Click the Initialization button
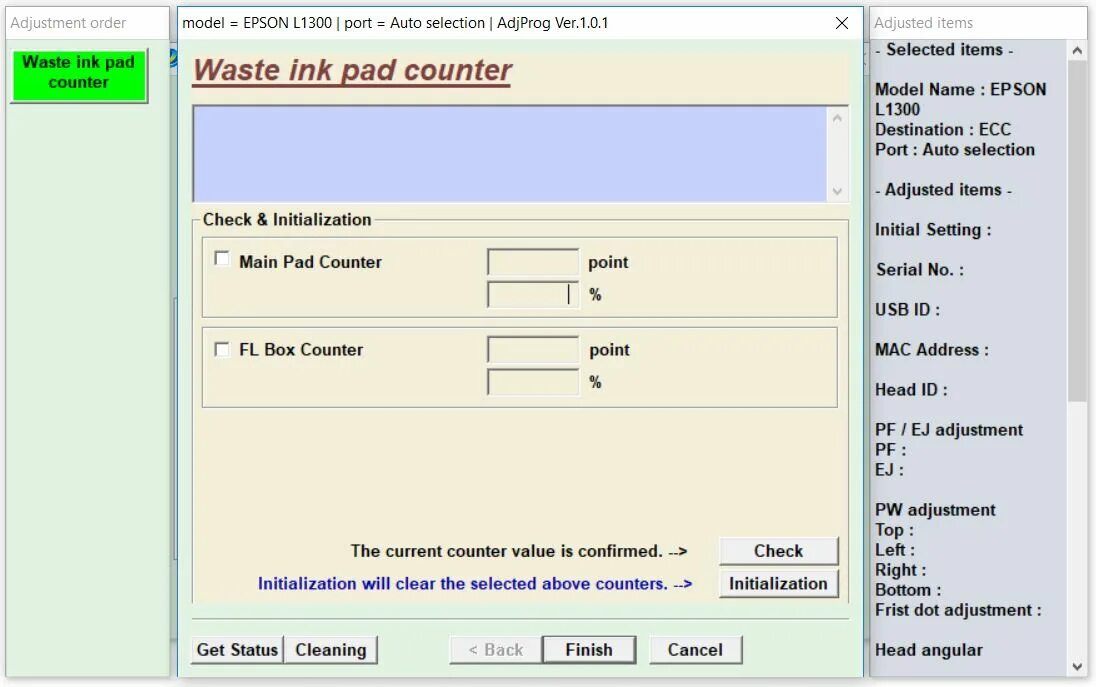The height and width of the screenshot is (687, 1096). point(778,584)
